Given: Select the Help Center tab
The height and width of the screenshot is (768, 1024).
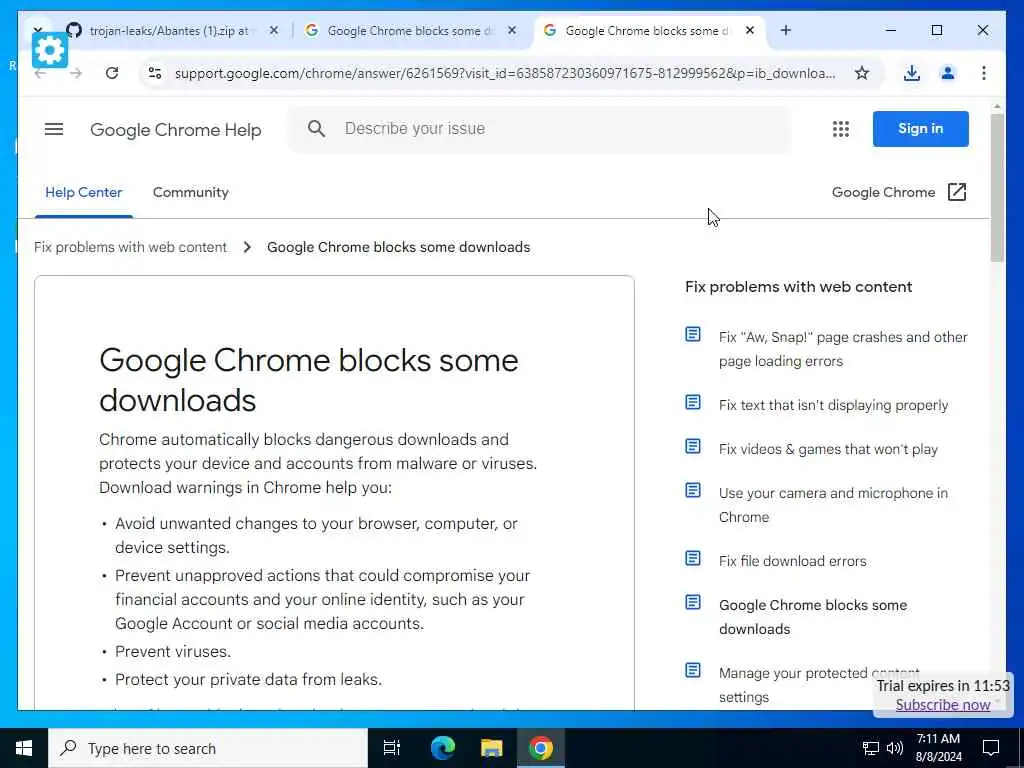Looking at the screenshot, I should [84, 193].
